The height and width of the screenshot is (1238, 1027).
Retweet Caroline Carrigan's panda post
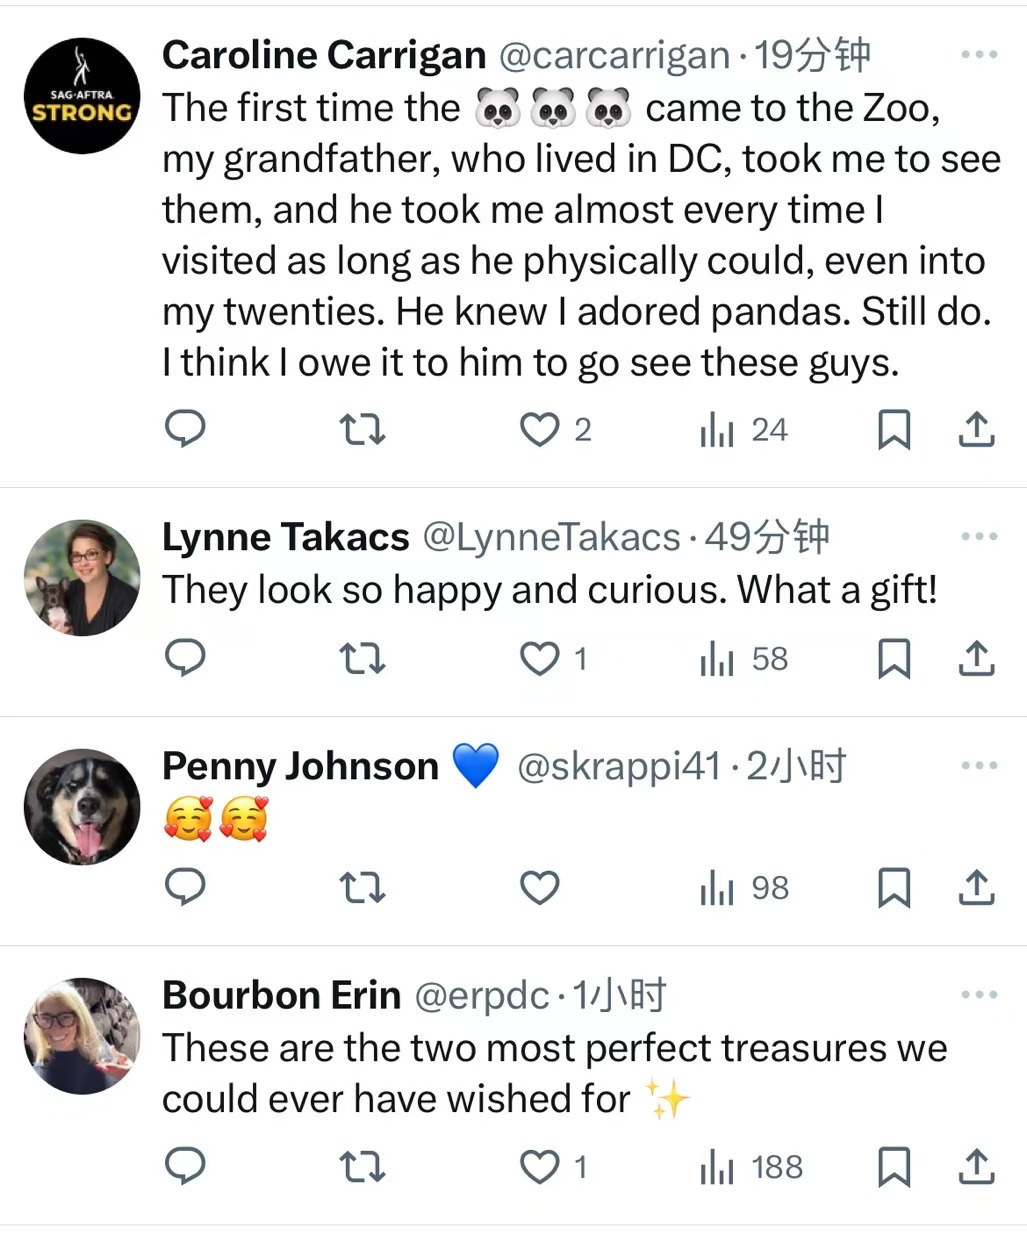click(362, 430)
